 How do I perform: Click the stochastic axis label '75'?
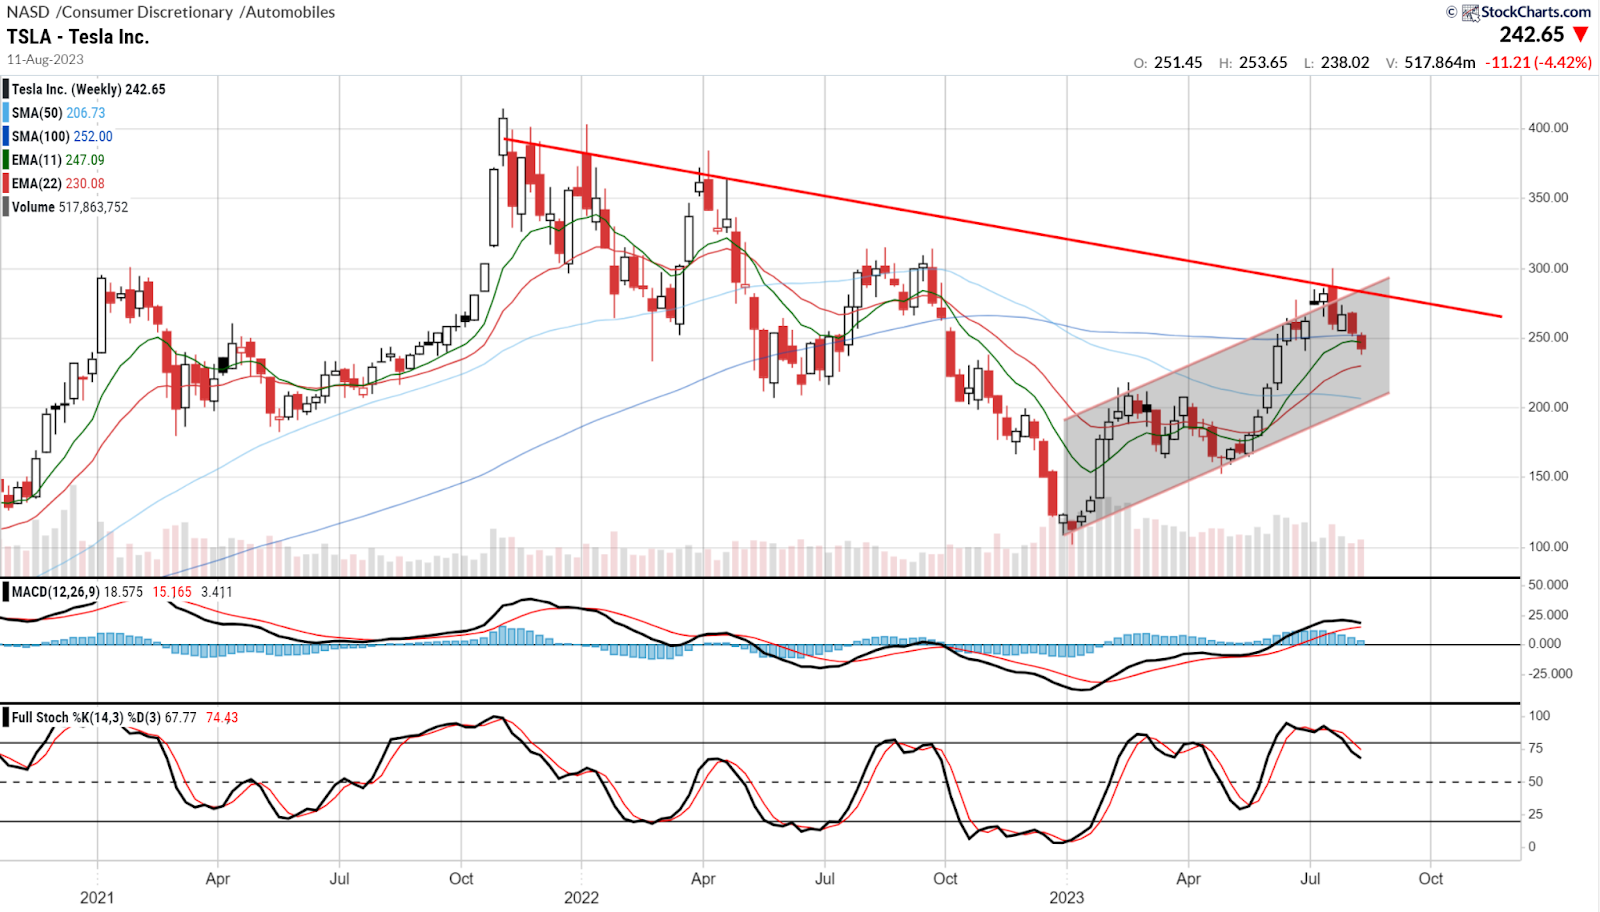[x=1536, y=748]
